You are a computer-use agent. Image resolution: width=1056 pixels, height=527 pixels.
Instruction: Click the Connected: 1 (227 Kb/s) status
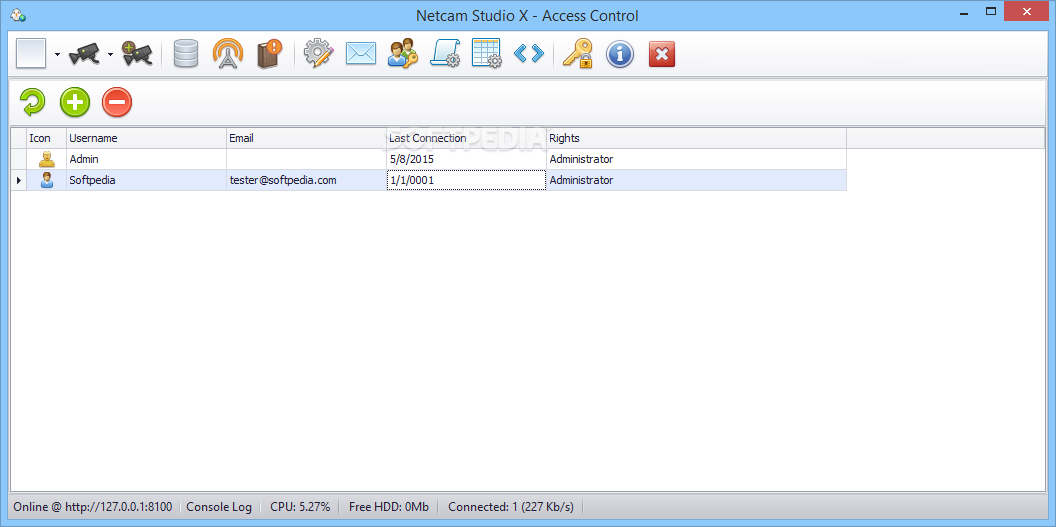tap(511, 507)
